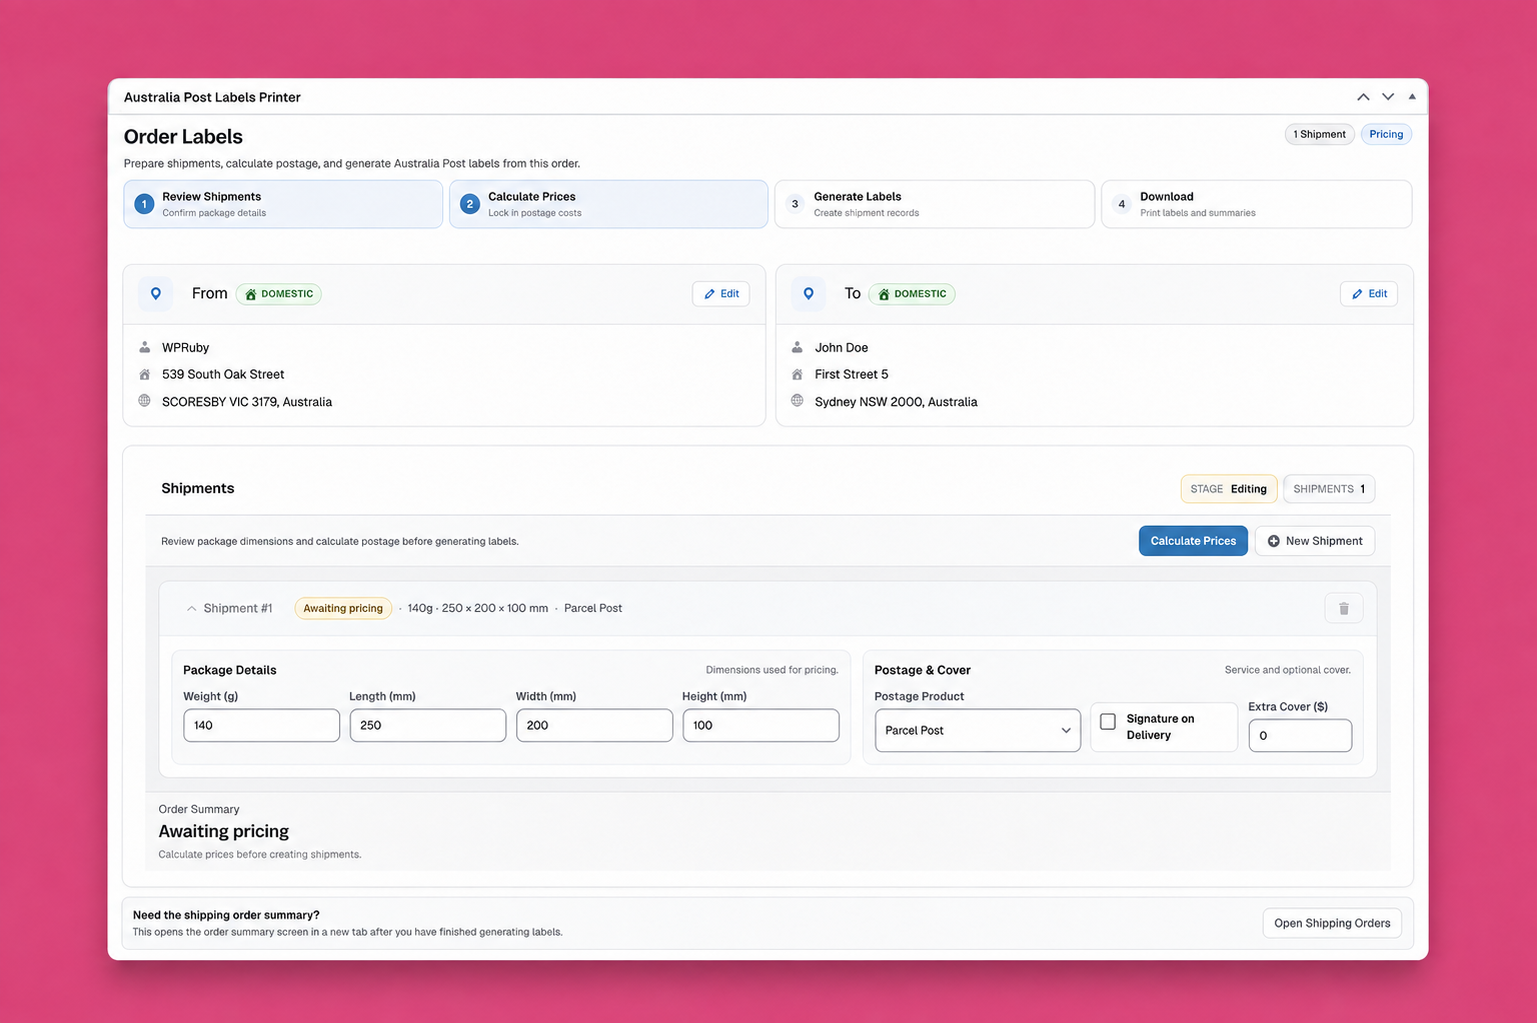This screenshot has width=1537, height=1023.
Task: Click step 2 circle in Calculate Prices
Action: coord(470,204)
